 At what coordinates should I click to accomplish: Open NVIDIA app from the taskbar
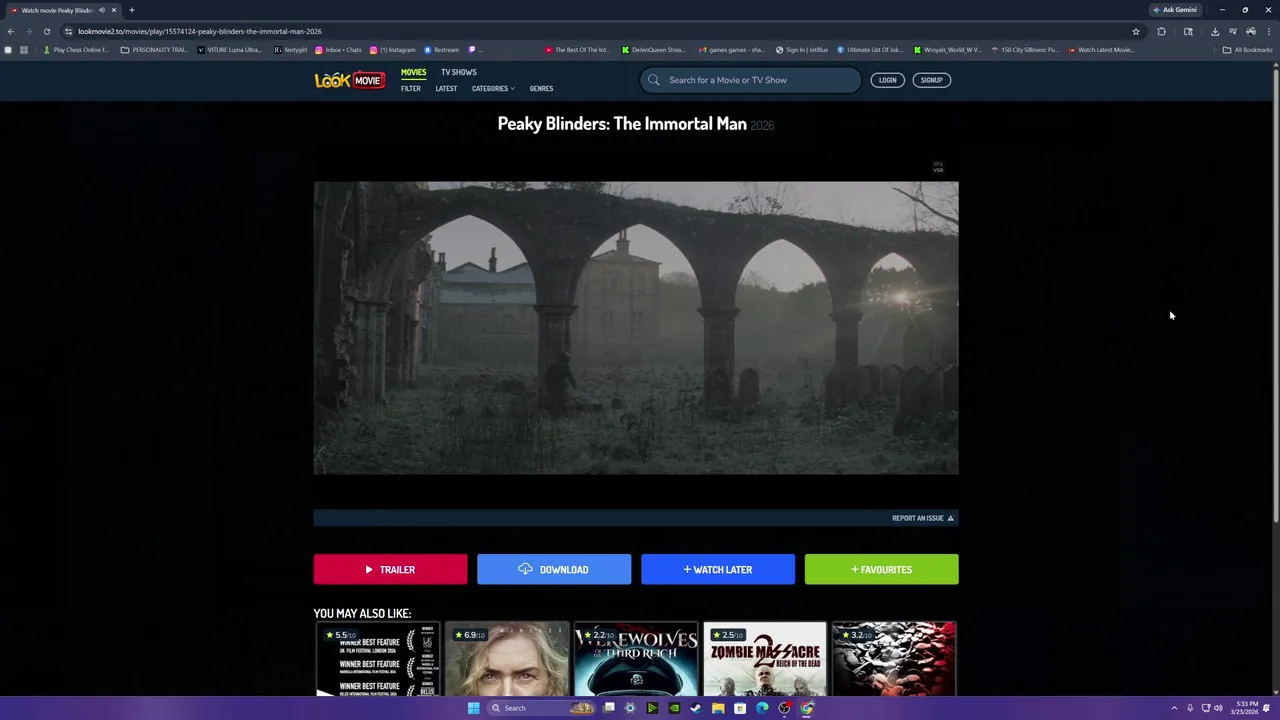[x=674, y=708]
